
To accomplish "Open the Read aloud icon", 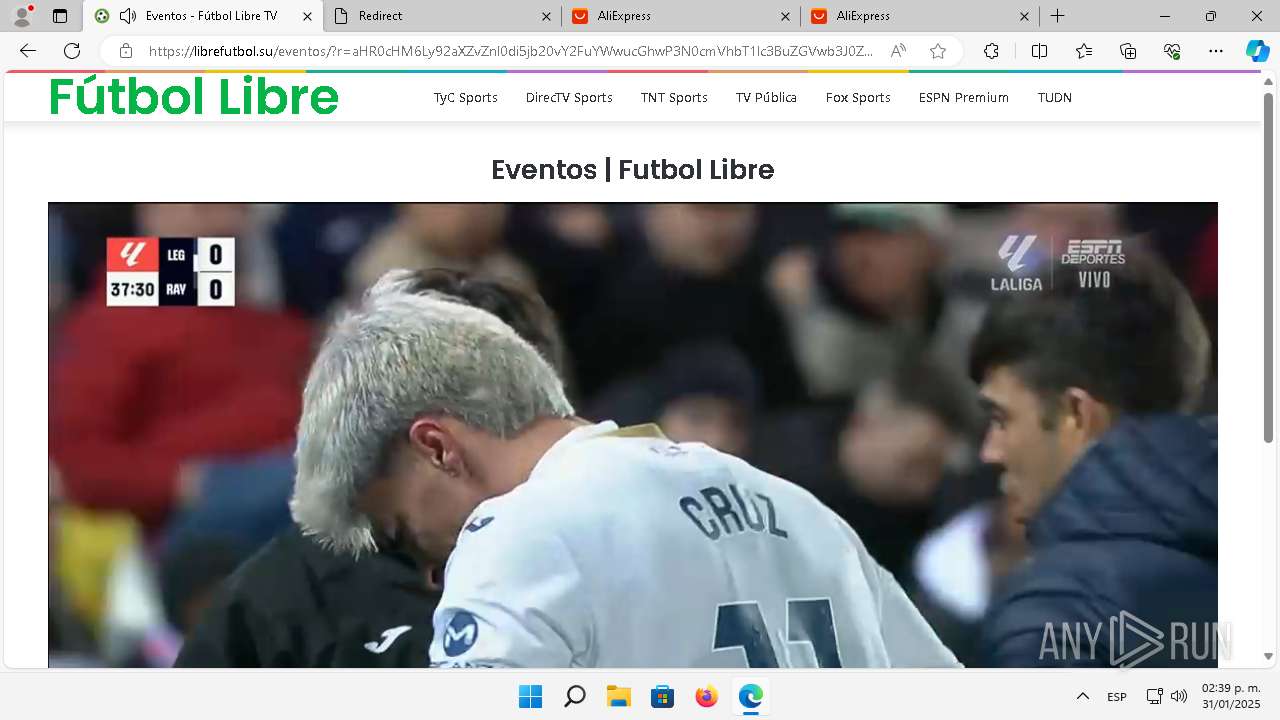I will click(x=898, y=51).
